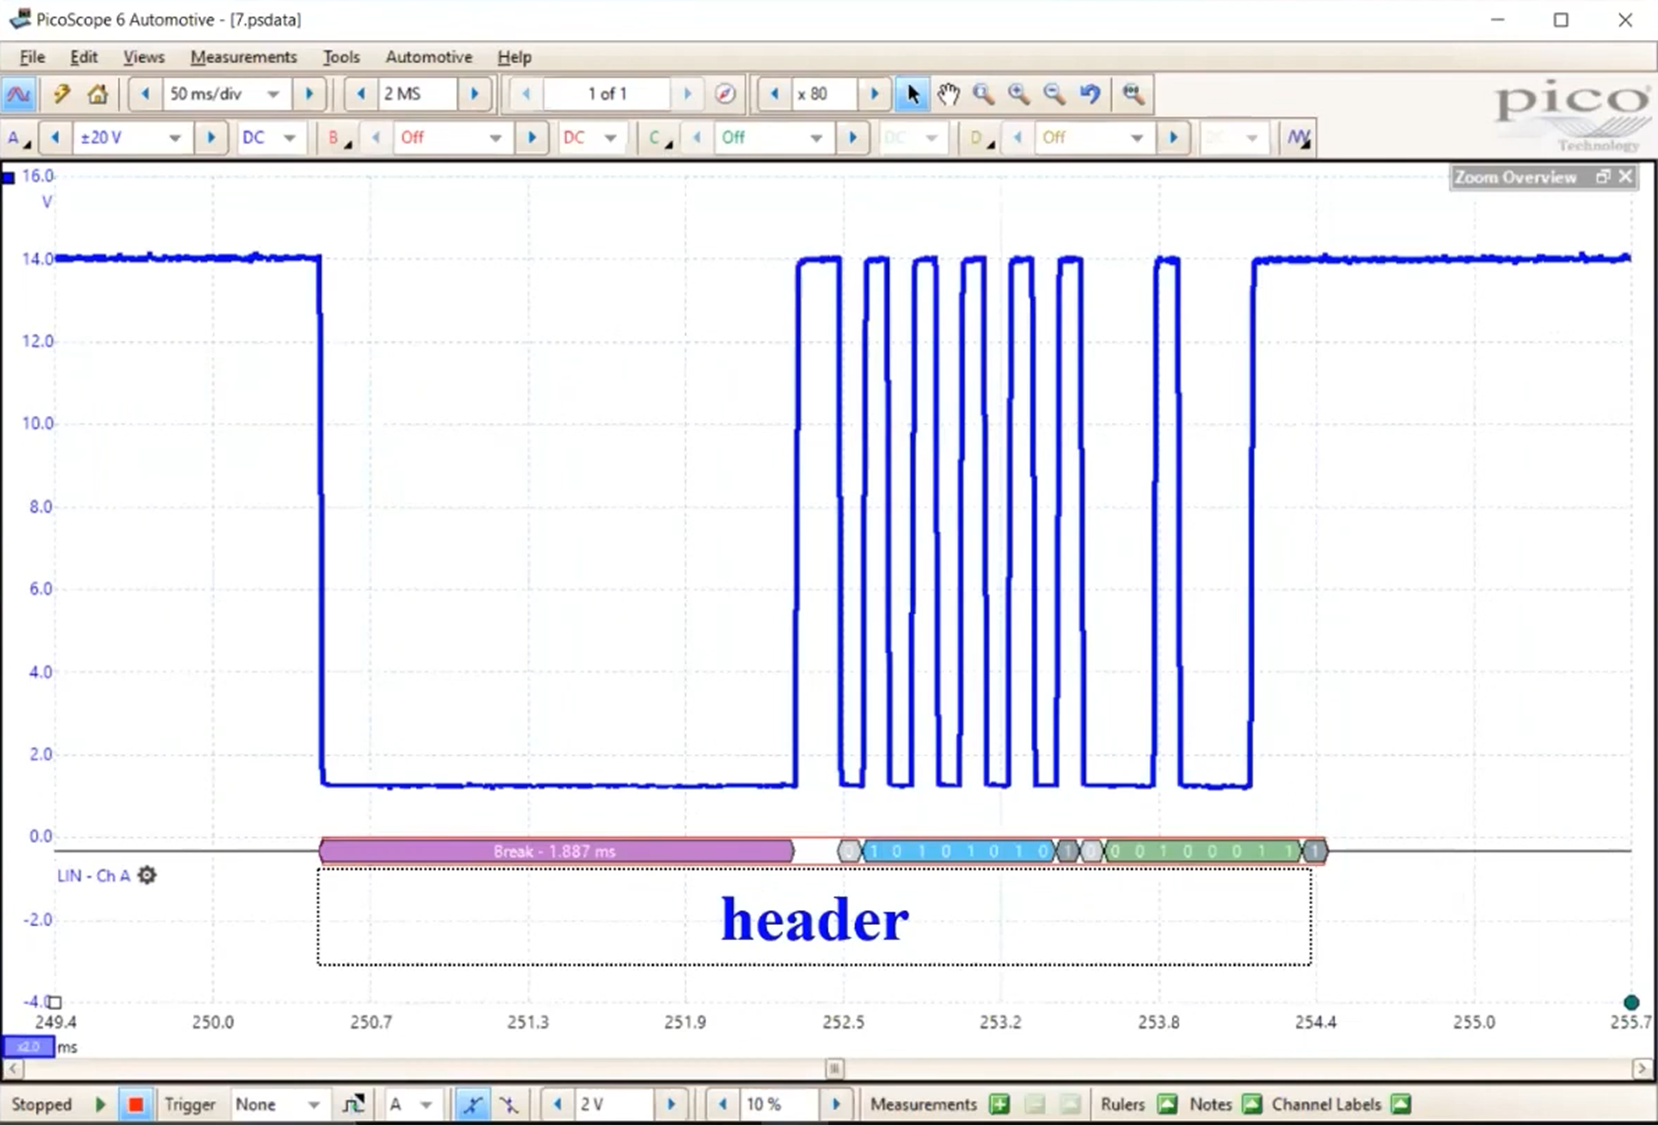Start capture with green play button

100,1104
